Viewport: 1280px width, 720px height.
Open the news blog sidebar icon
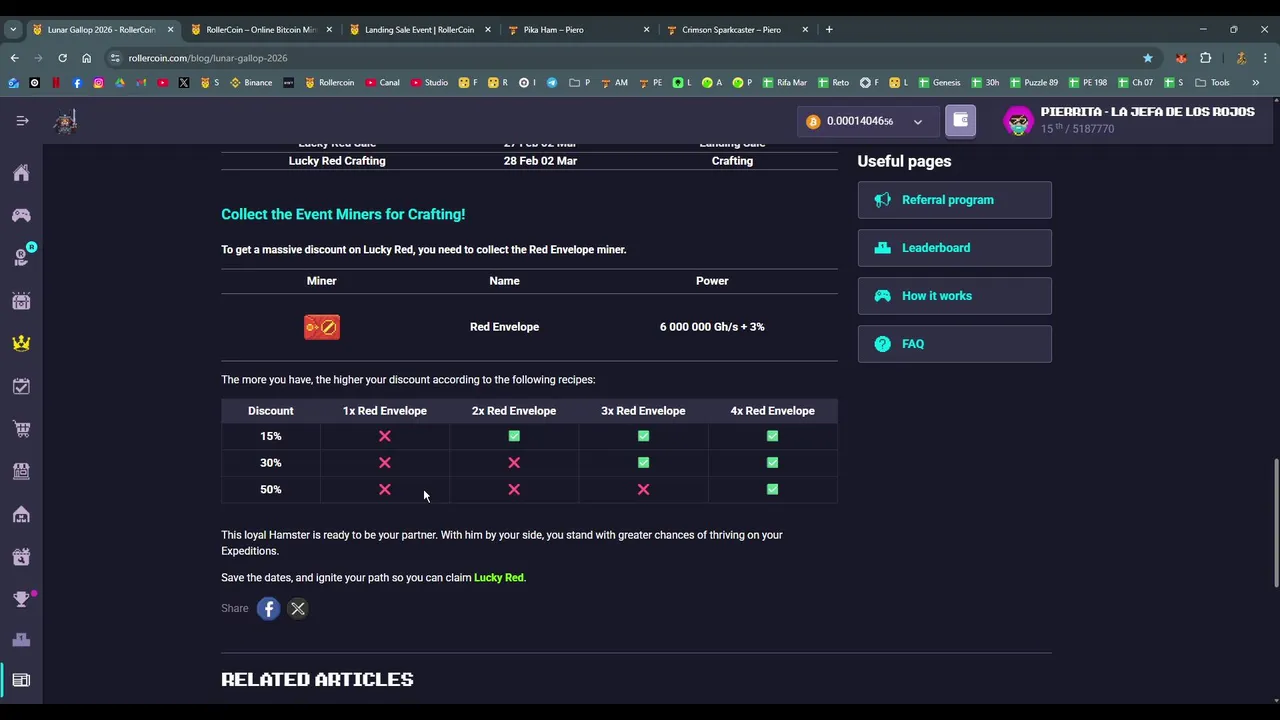pyautogui.click(x=21, y=680)
